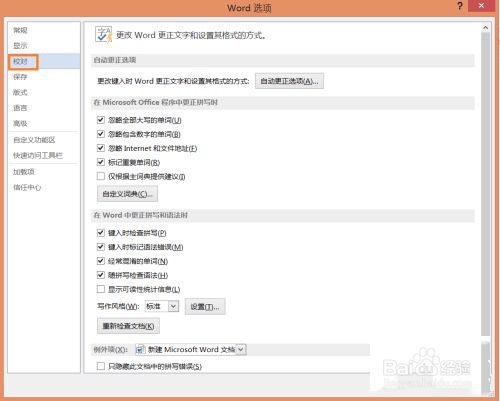Close the Word 选项 dialog

481,6
